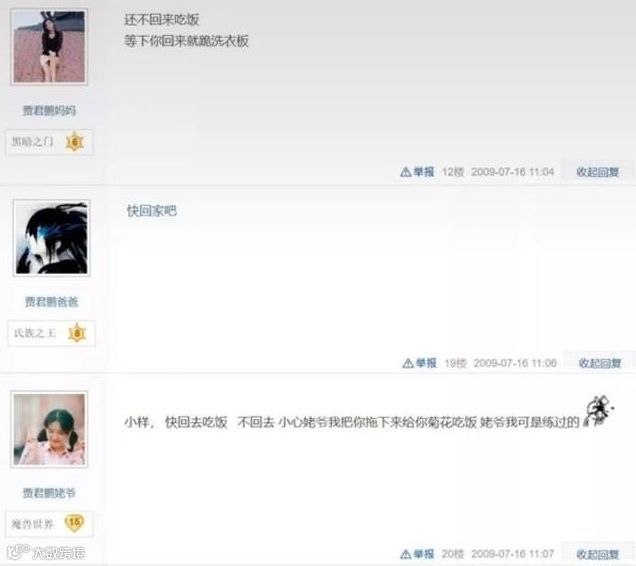The image size is (636, 566).
Task: Click the watermark logo at bottom left
Action: pyautogui.click(x=46, y=553)
